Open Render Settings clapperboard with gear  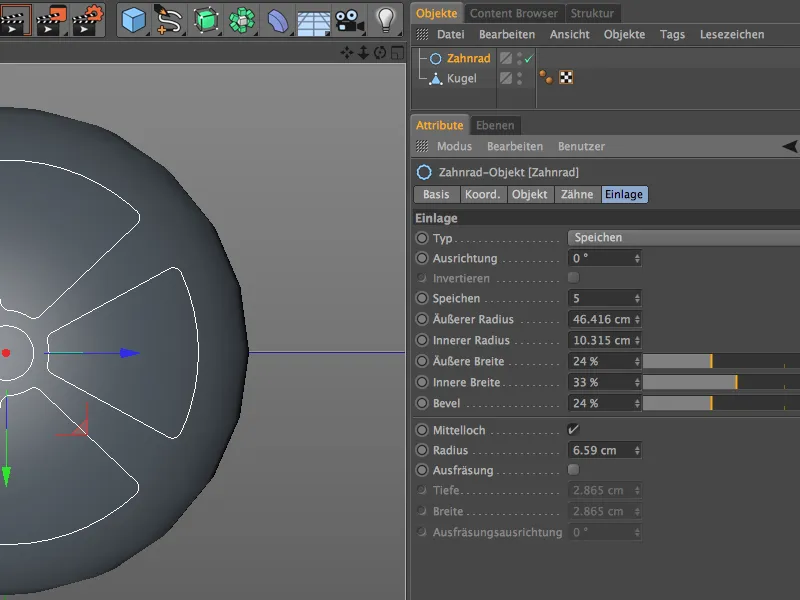pyautogui.click(x=87, y=20)
